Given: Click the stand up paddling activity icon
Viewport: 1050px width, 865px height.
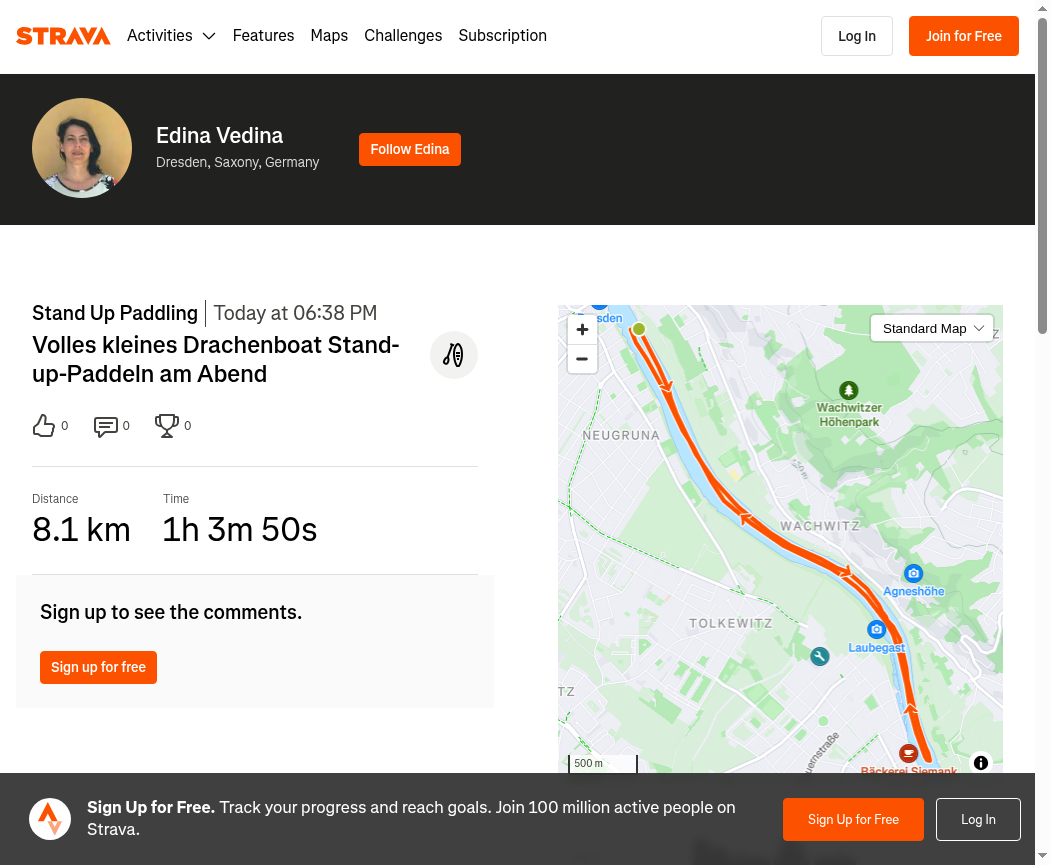Looking at the screenshot, I should 453,355.
